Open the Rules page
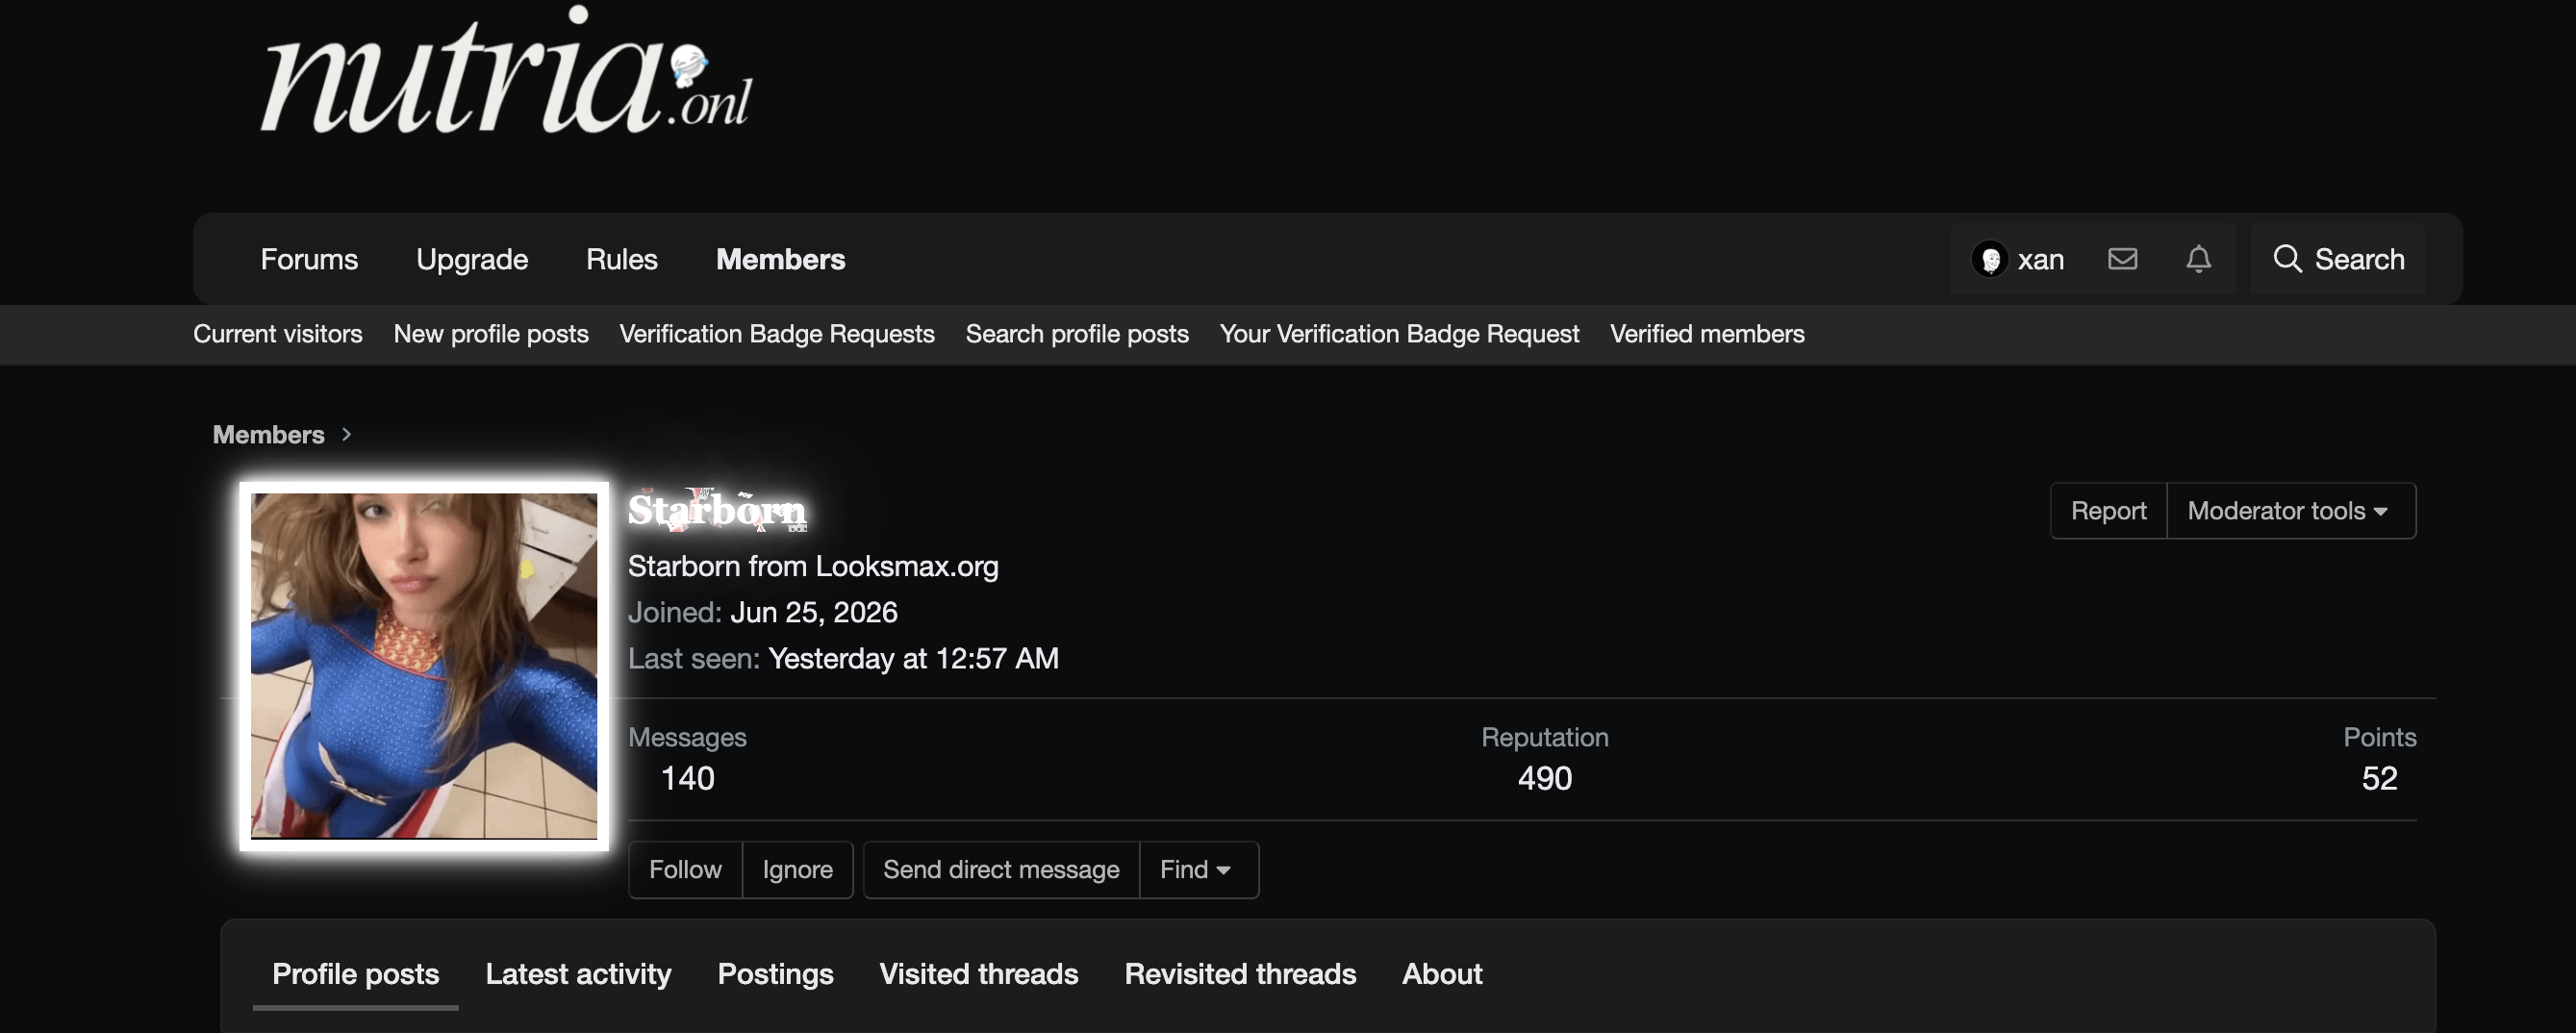 622,259
